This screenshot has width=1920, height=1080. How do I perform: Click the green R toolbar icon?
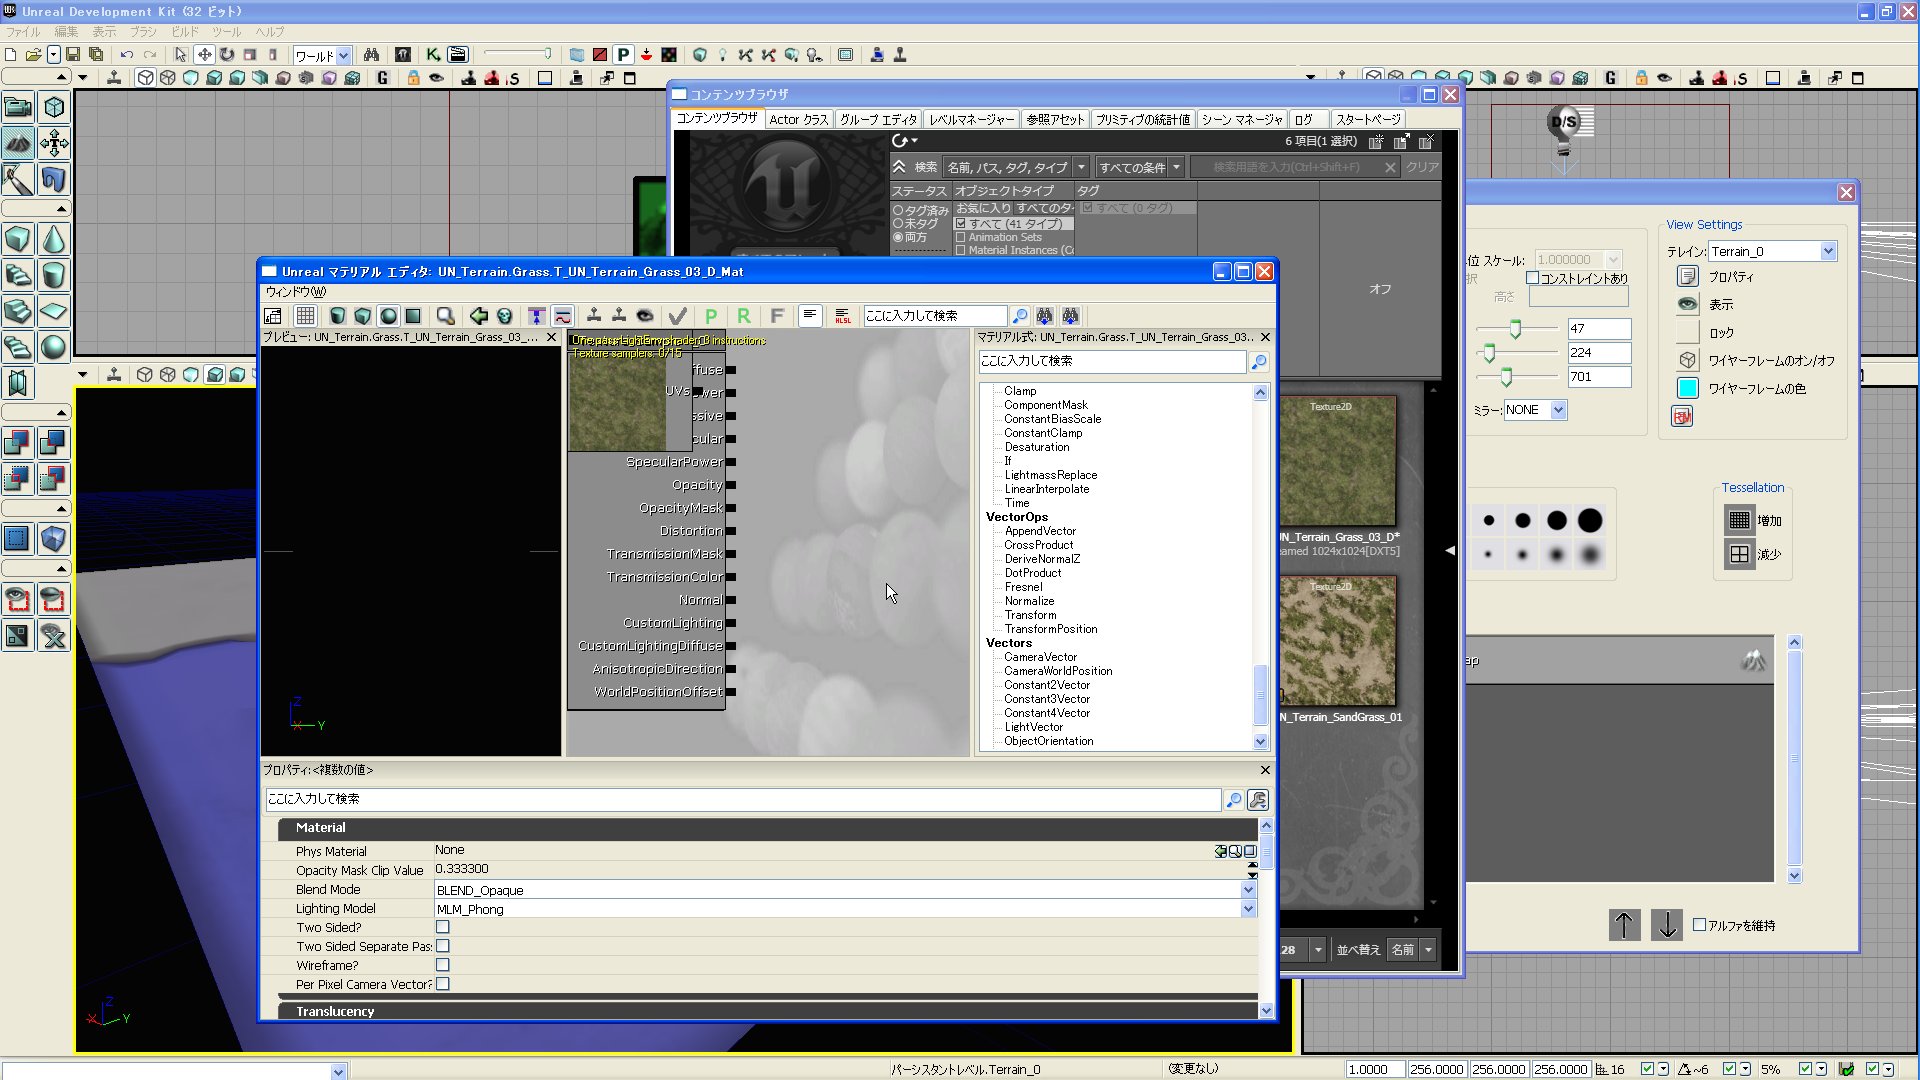pos(743,316)
